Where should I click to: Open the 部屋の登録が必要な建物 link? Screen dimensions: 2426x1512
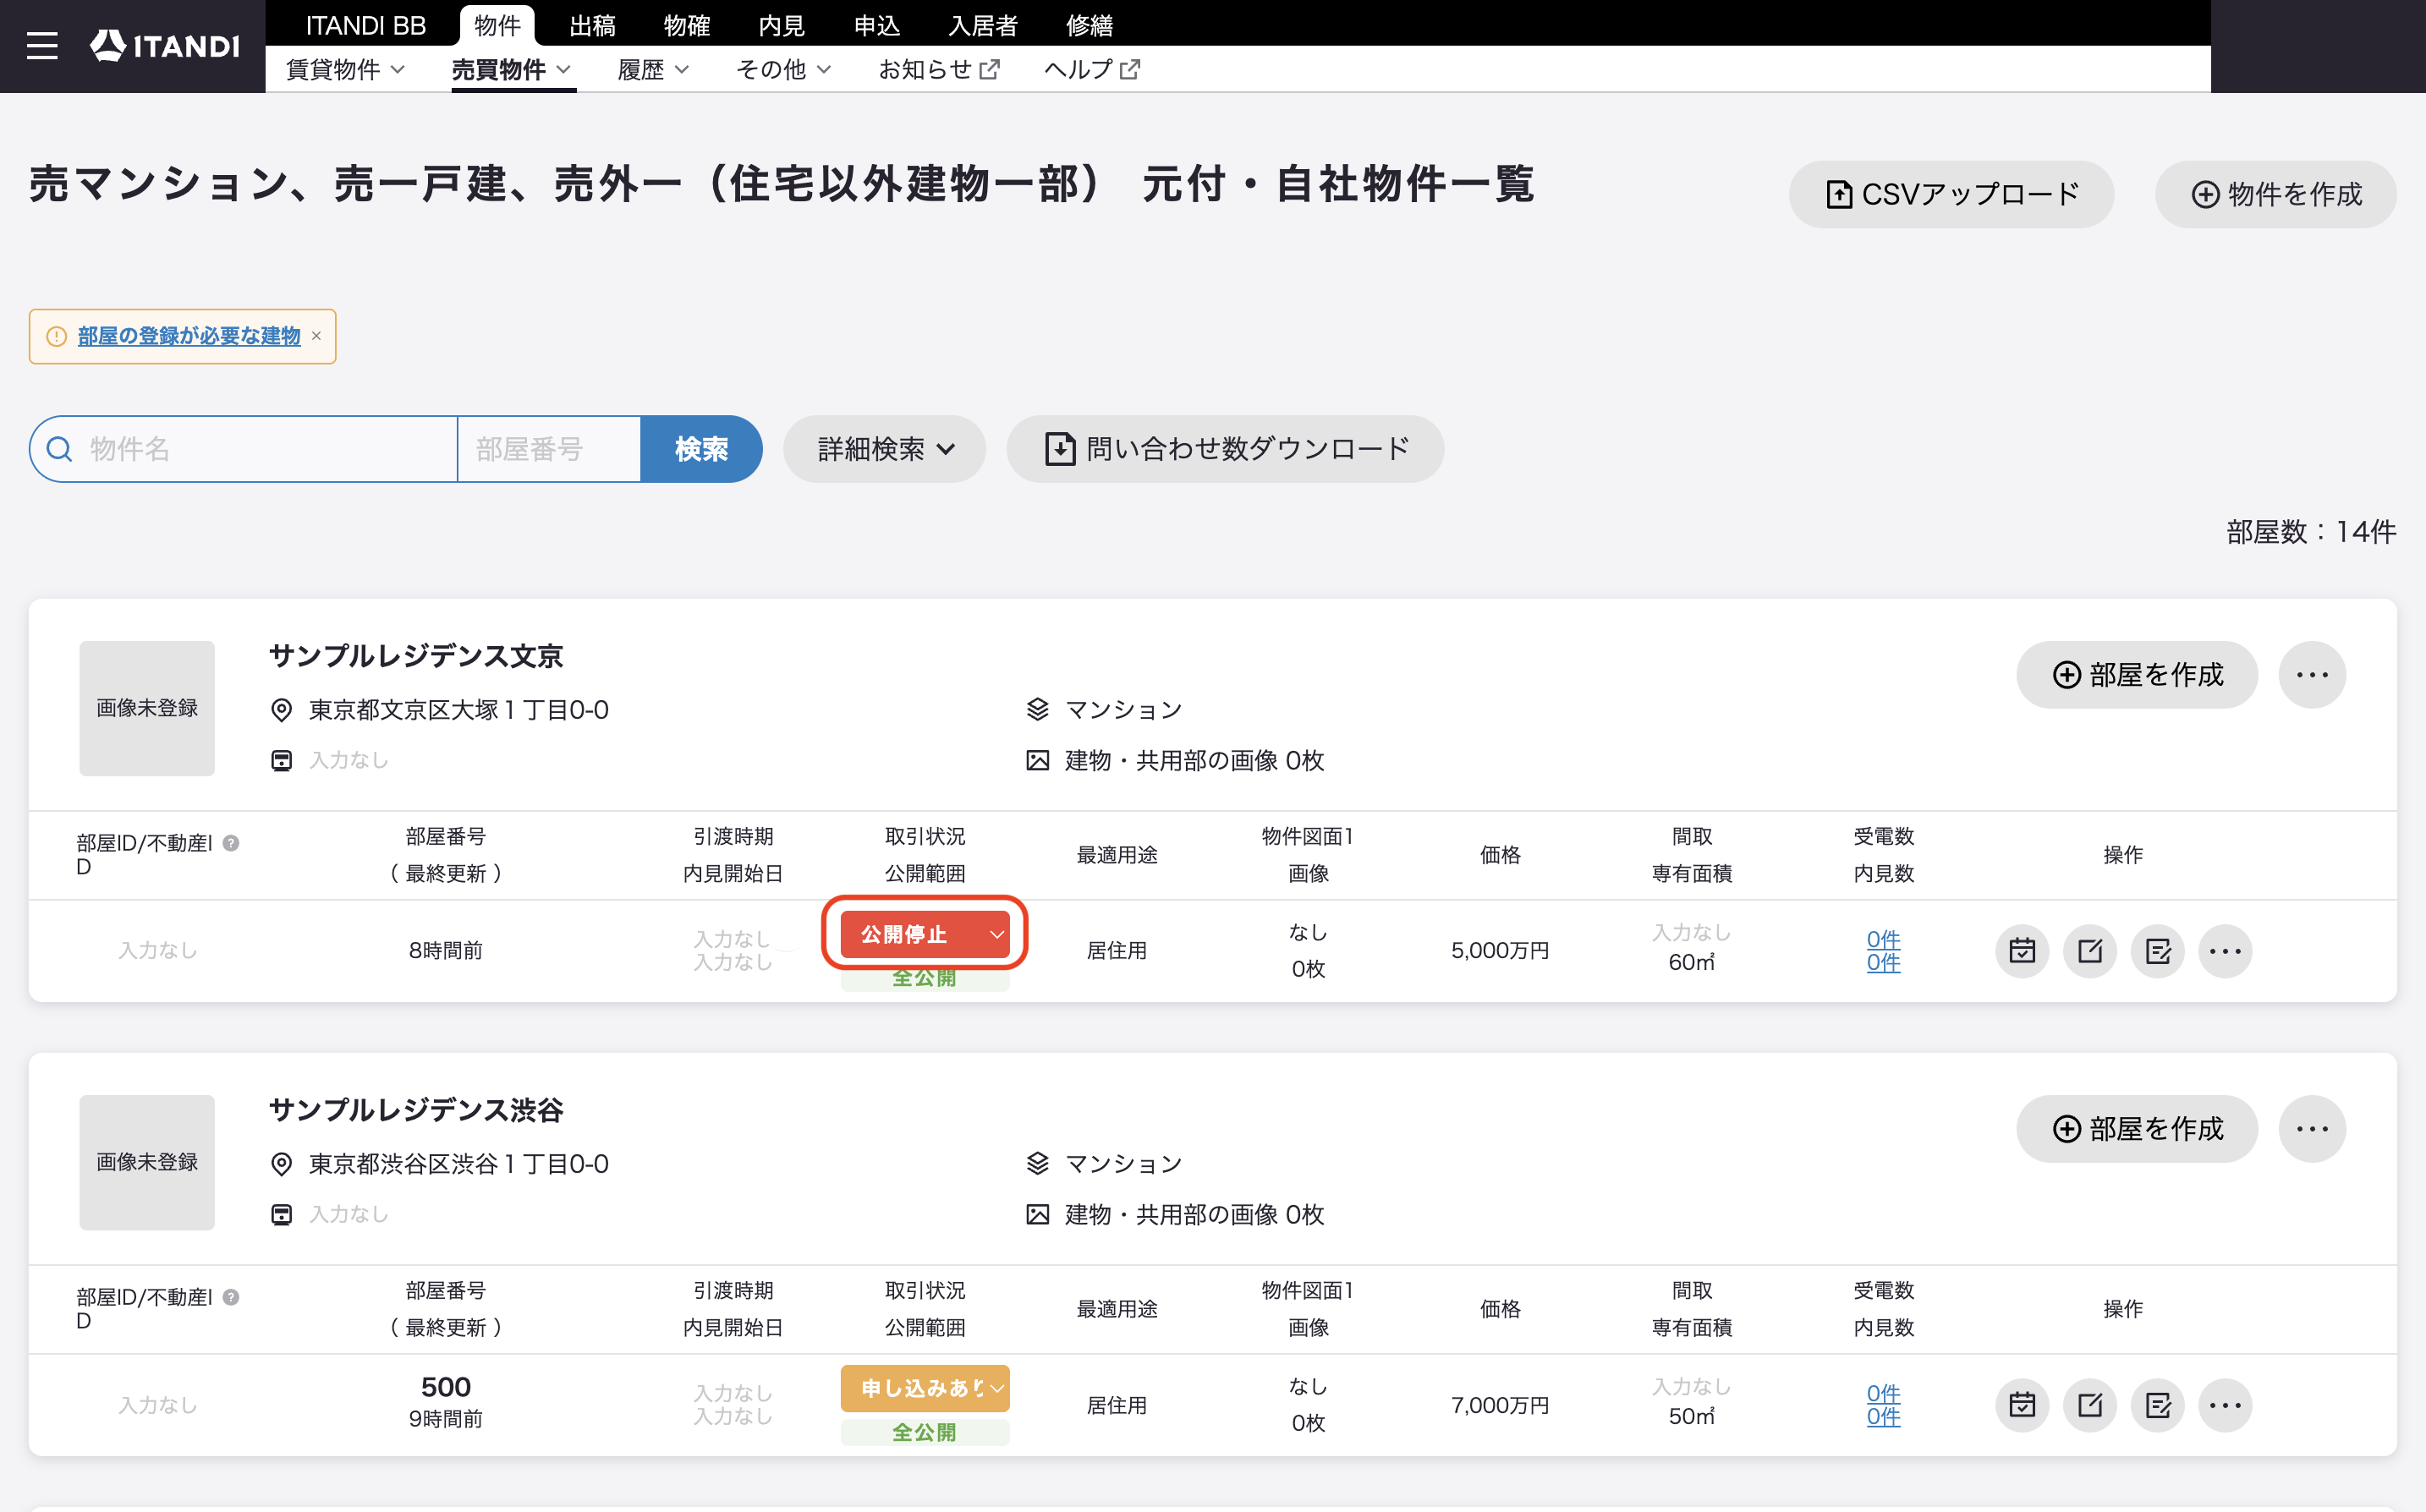click(189, 336)
